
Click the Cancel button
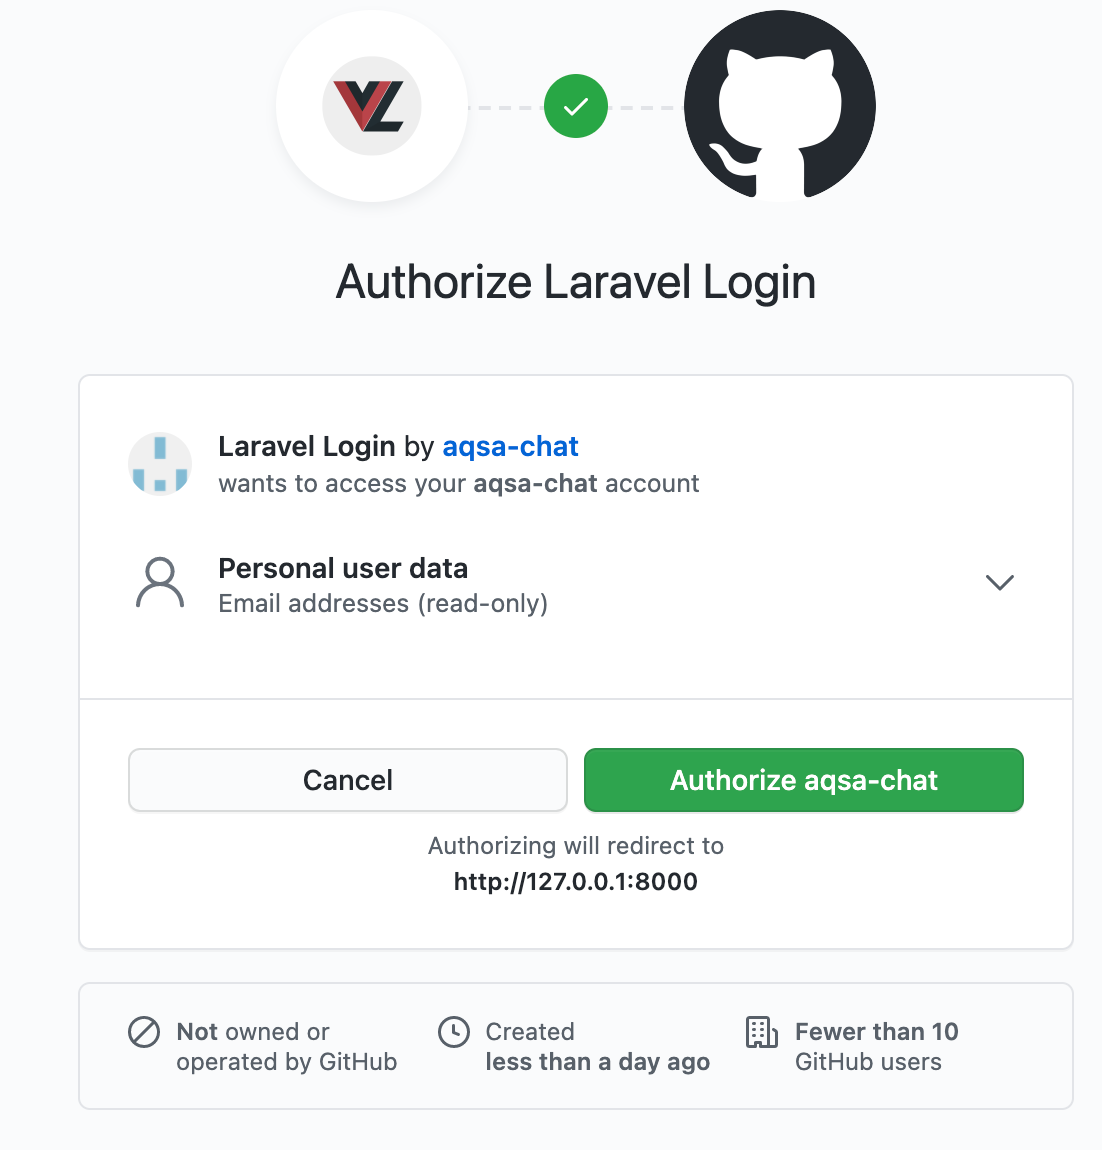point(348,780)
